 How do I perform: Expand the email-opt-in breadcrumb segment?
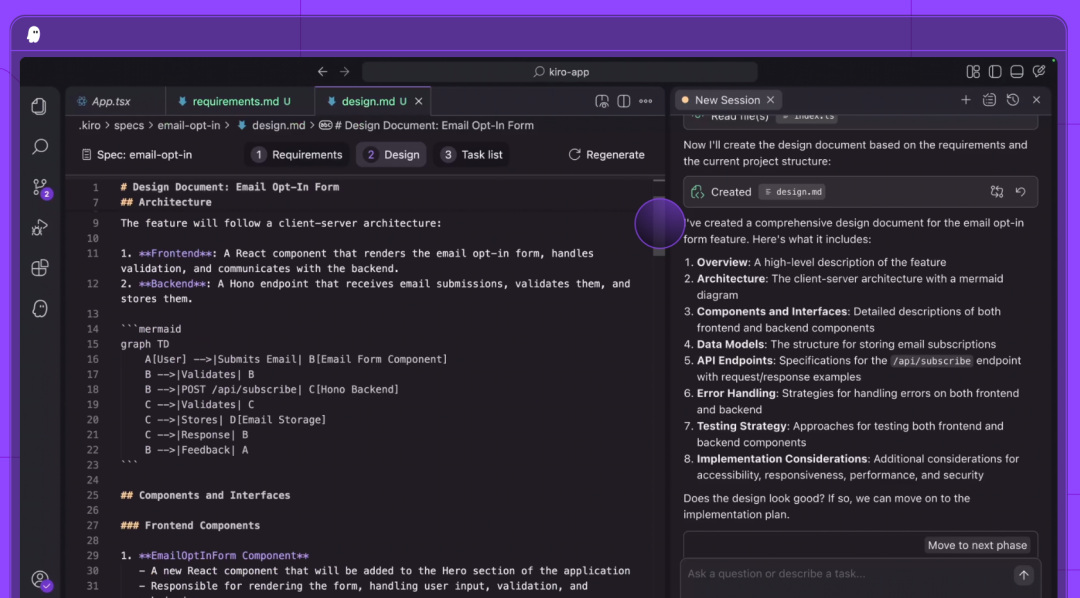coord(189,125)
